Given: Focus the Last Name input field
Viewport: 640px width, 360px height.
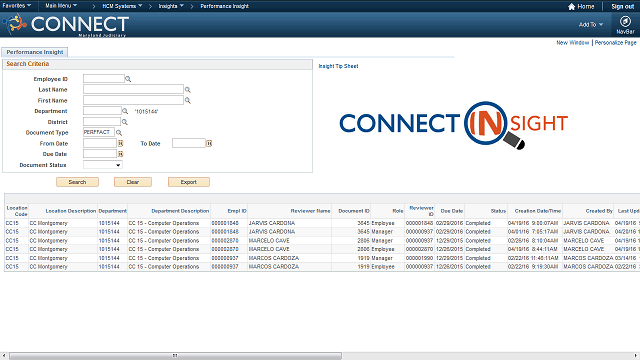Looking at the screenshot, I should [x=133, y=89].
